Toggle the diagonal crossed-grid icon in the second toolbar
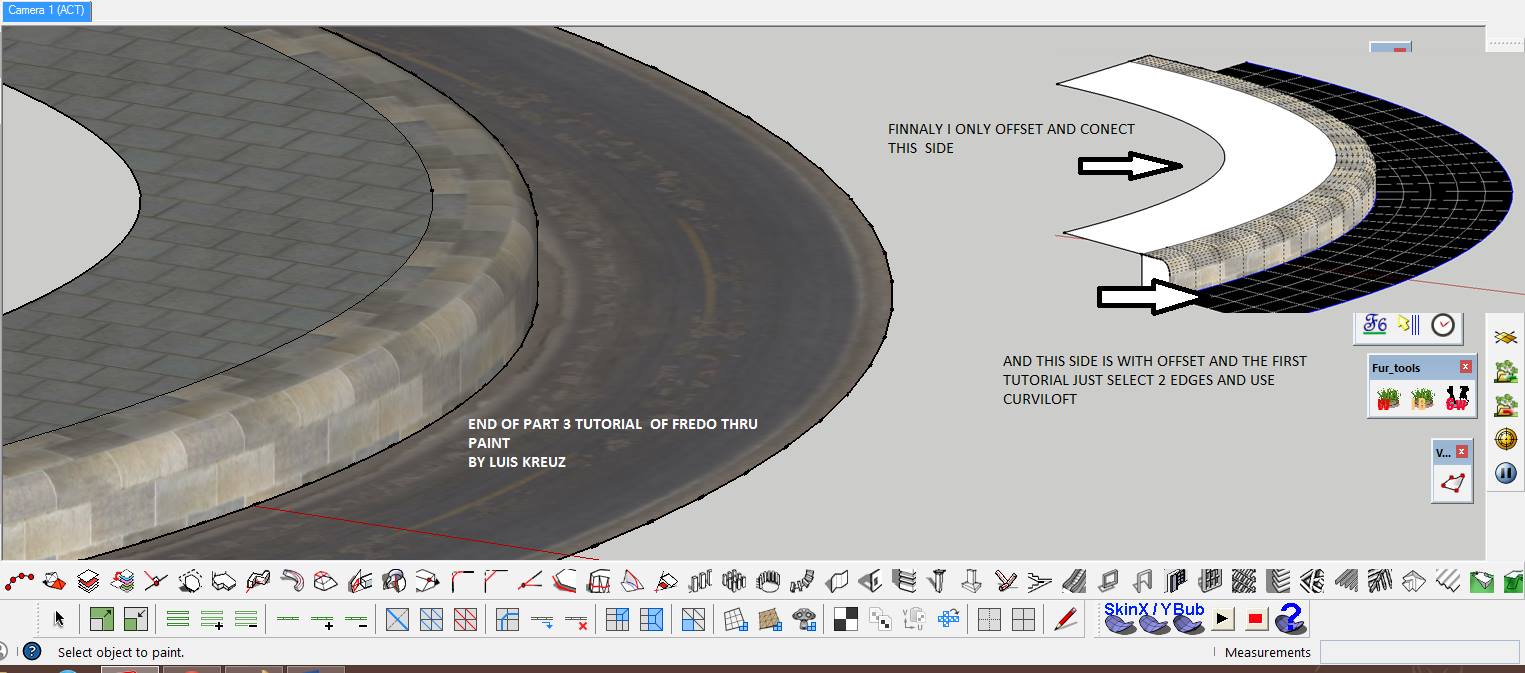Image resolution: width=1525 pixels, height=673 pixels. tap(395, 618)
